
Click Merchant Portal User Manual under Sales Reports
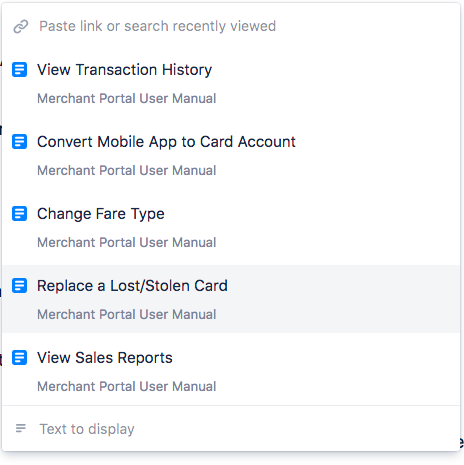127,387
